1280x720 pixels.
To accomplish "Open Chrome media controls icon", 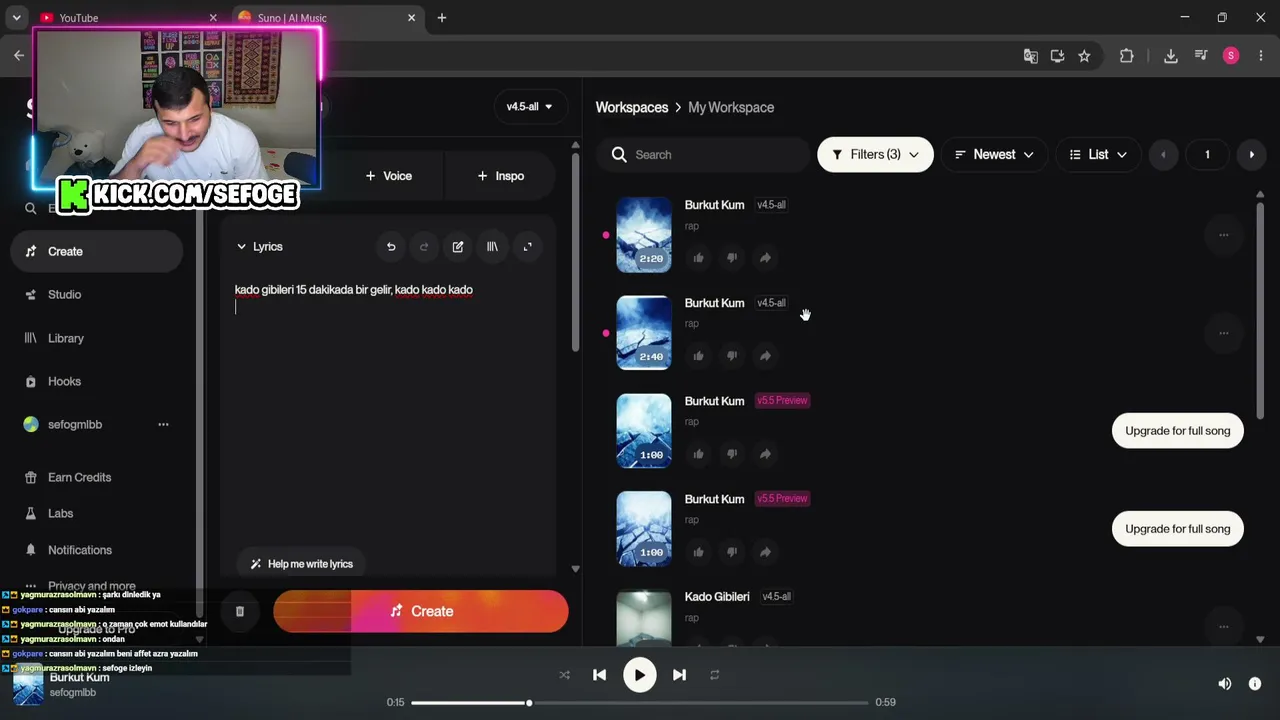I will point(1201,56).
